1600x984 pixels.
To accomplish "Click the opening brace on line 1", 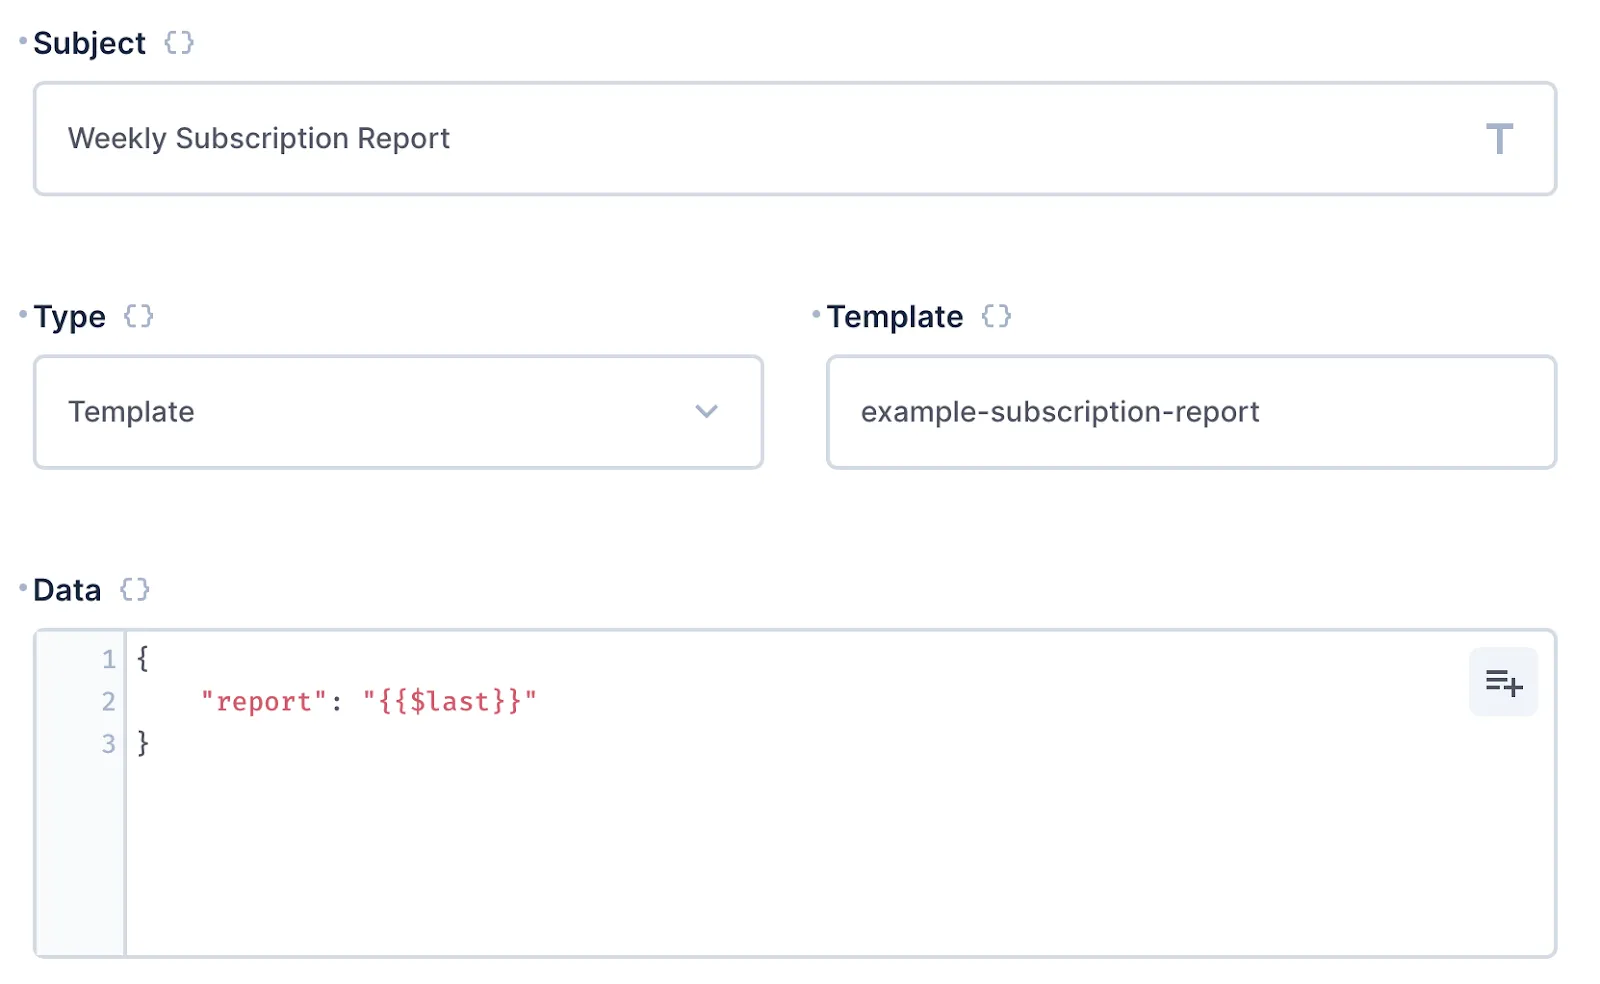I will tap(143, 659).
